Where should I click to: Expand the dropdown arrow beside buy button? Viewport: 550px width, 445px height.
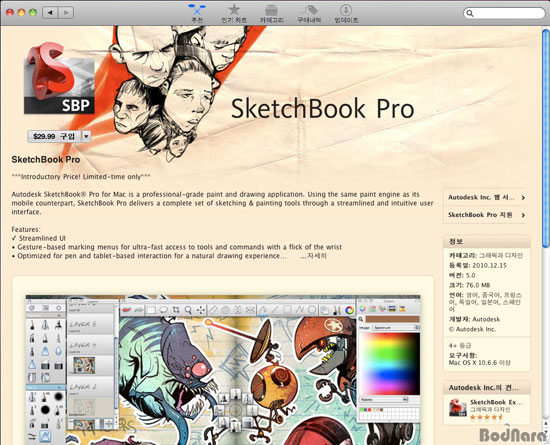pos(86,136)
